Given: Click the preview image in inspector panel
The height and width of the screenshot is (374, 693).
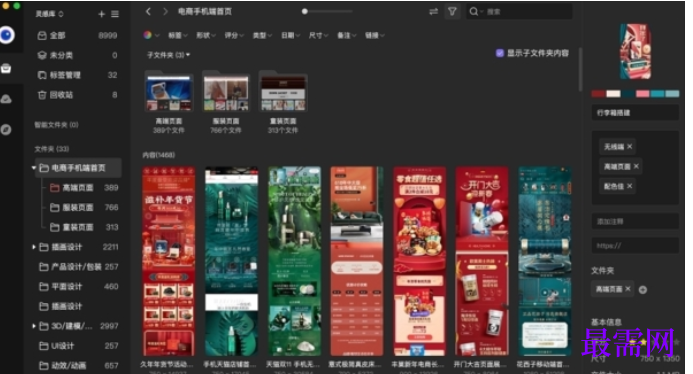Looking at the screenshot, I should 635,52.
